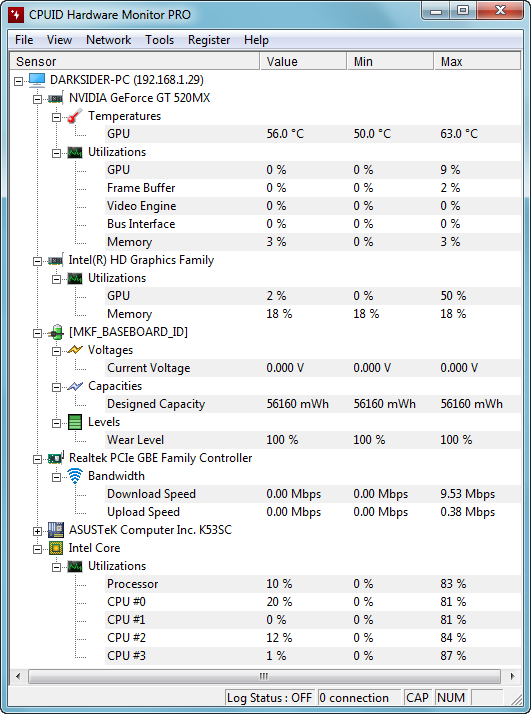Click the Value column header
The image size is (531, 714).
tap(303, 61)
